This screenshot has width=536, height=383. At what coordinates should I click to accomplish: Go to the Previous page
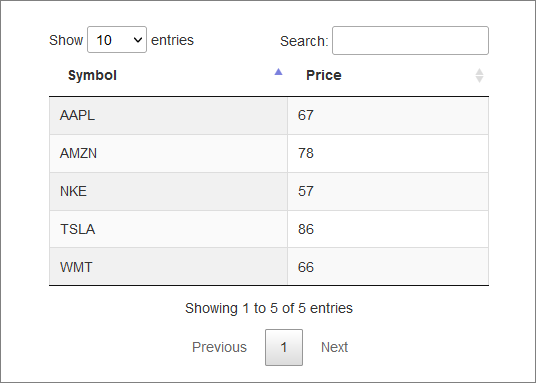(x=219, y=347)
